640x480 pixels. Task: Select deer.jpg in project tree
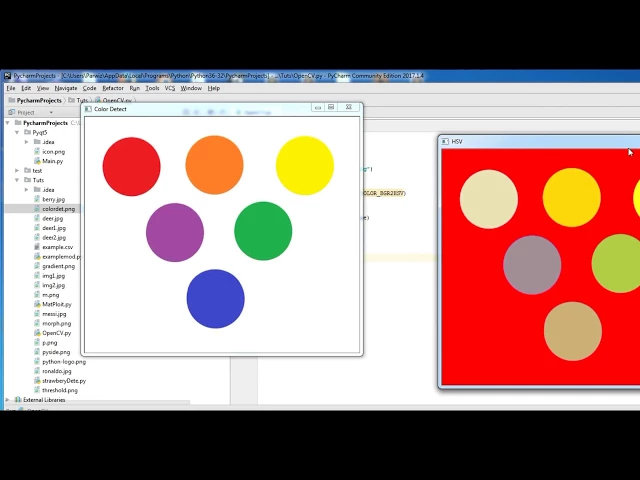pyautogui.click(x=53, y=218)
